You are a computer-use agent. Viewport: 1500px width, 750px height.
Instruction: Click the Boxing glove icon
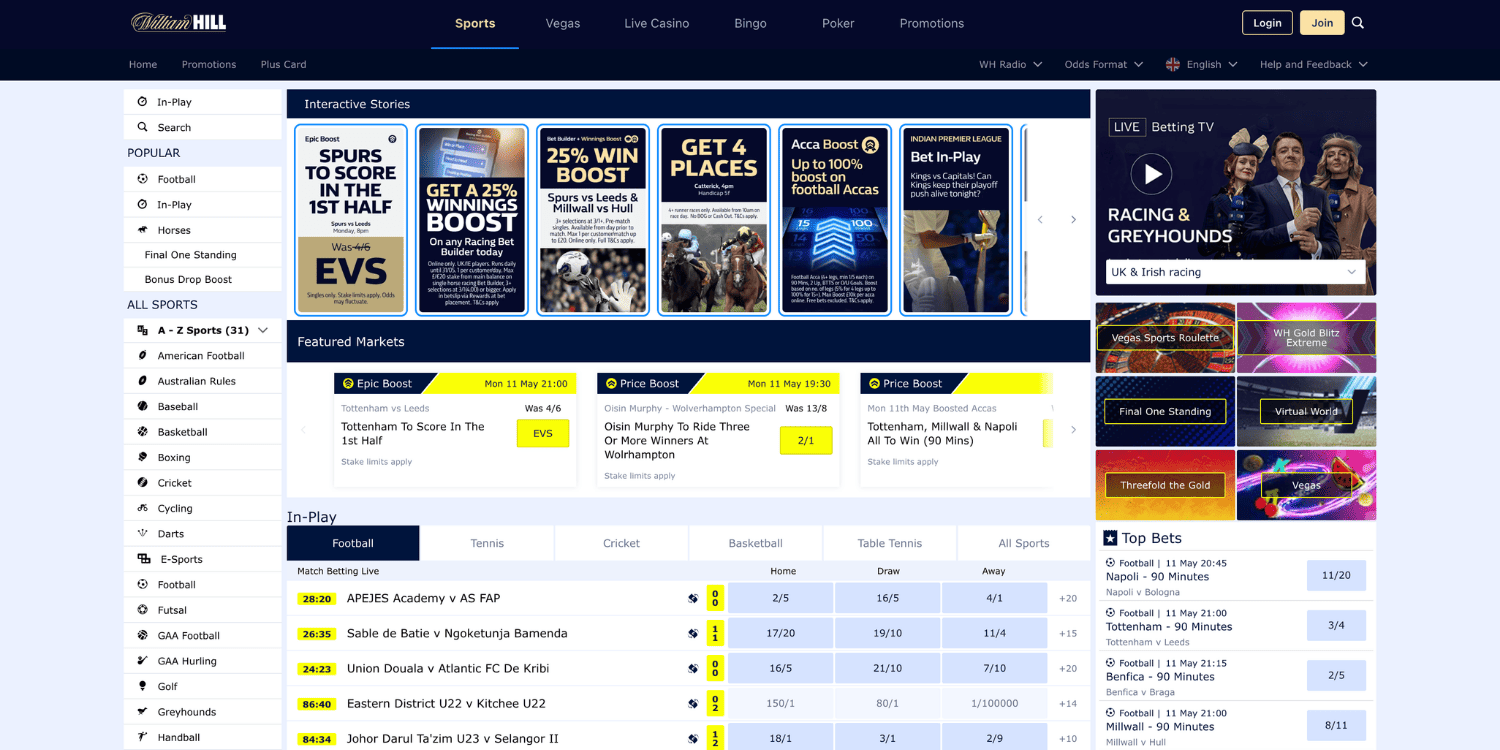[142, 457]
